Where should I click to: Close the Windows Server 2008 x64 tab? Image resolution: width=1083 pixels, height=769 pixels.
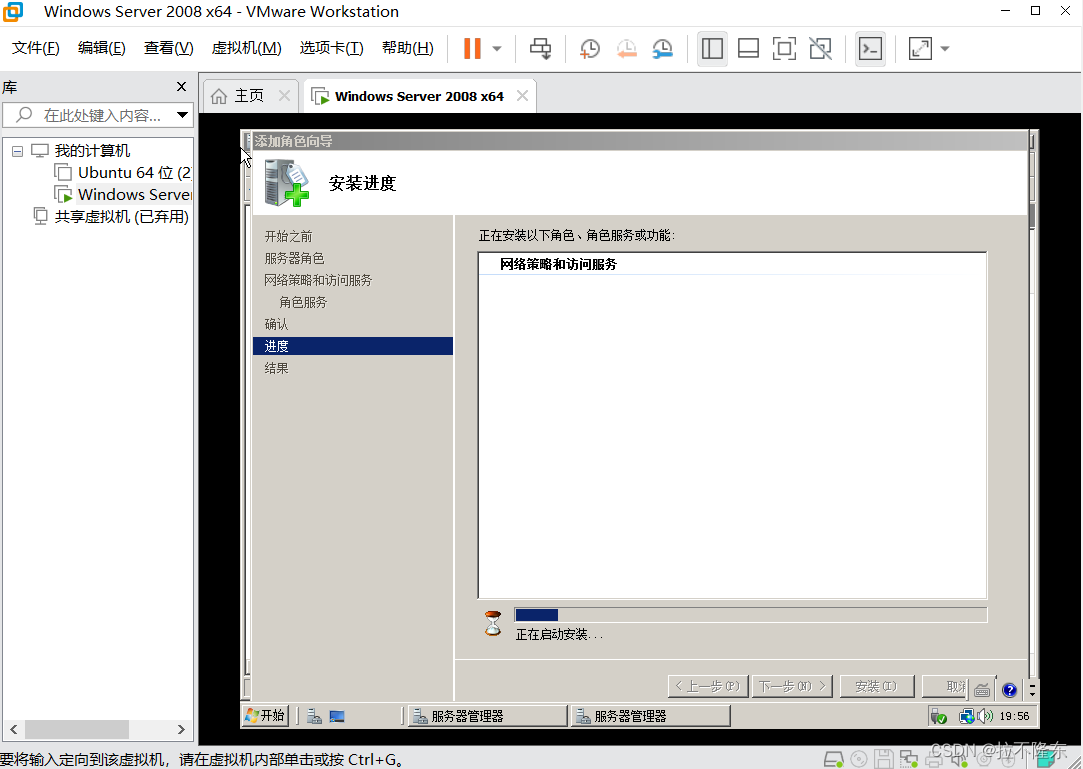pyautogui.click(x=523, y=96)
